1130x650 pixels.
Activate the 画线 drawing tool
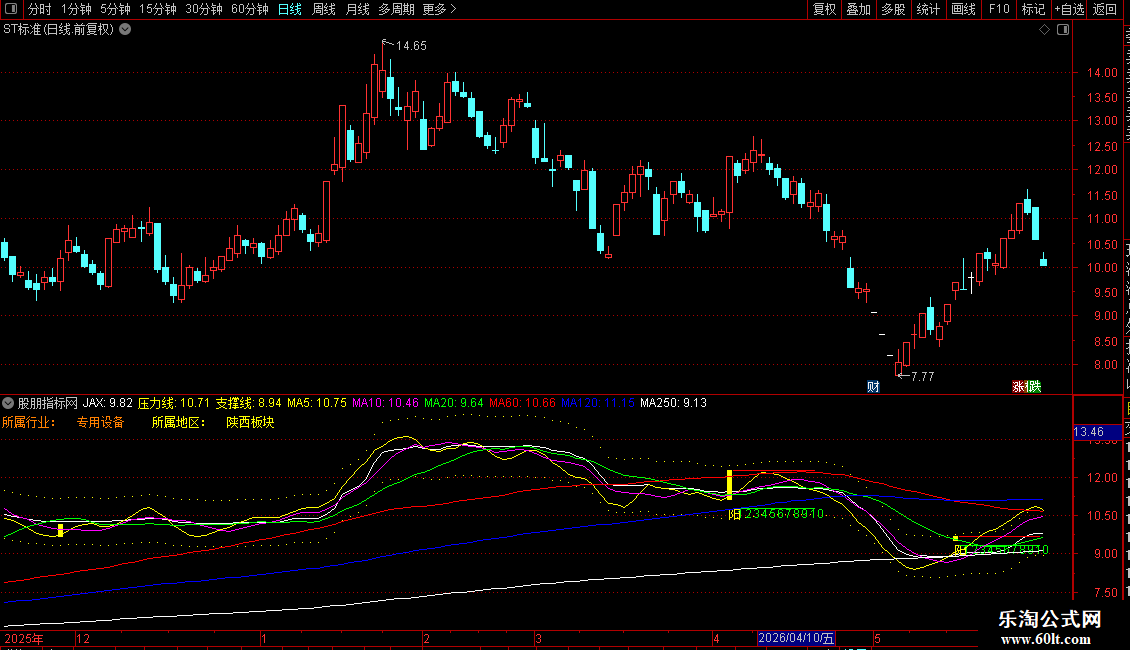(963, 9)
